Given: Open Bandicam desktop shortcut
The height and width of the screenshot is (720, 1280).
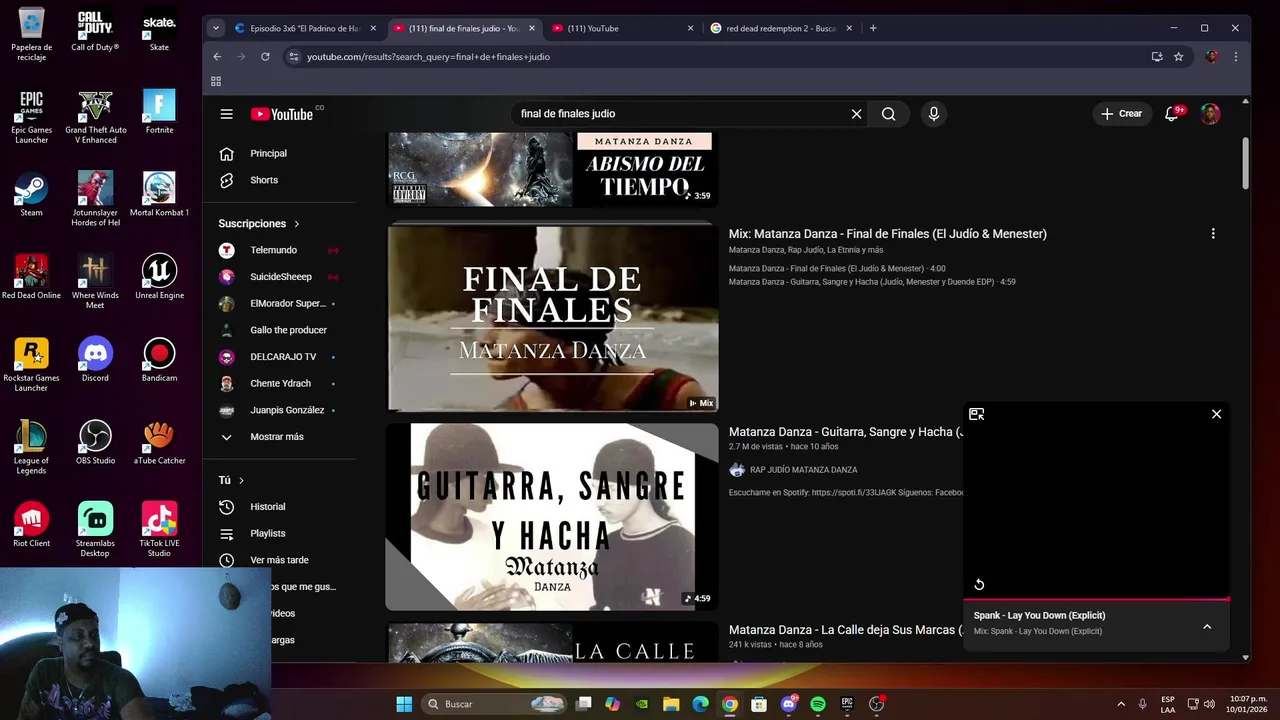Looking at the screenshot, I should click(159, 360).
